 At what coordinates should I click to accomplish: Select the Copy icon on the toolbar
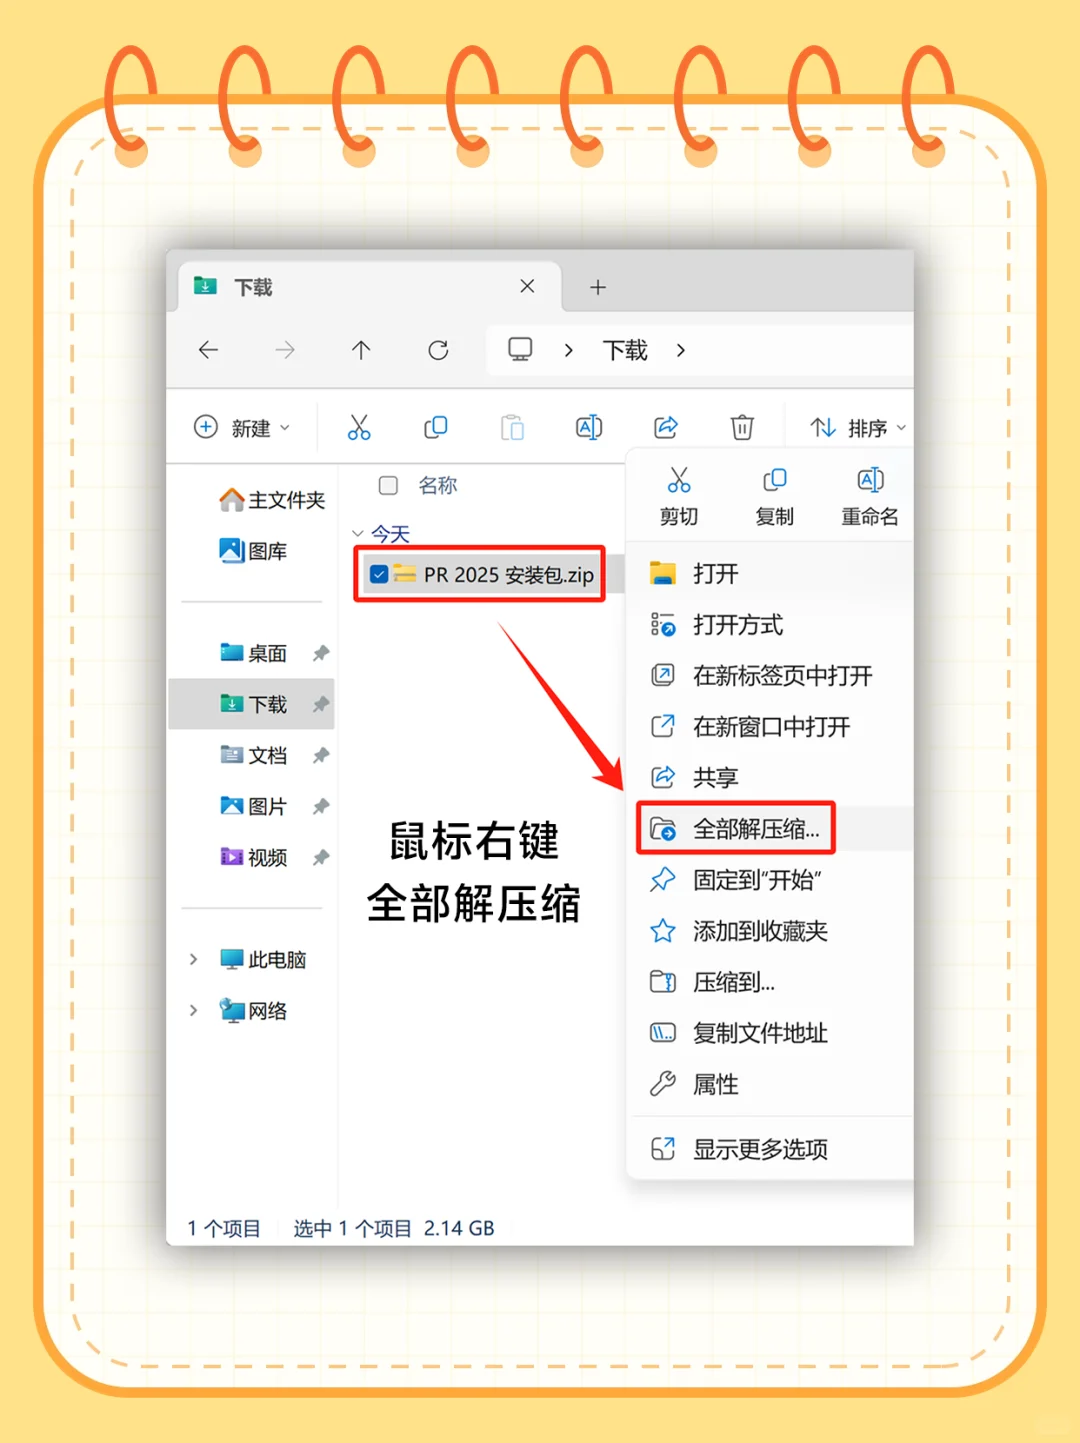coord(436,427)
